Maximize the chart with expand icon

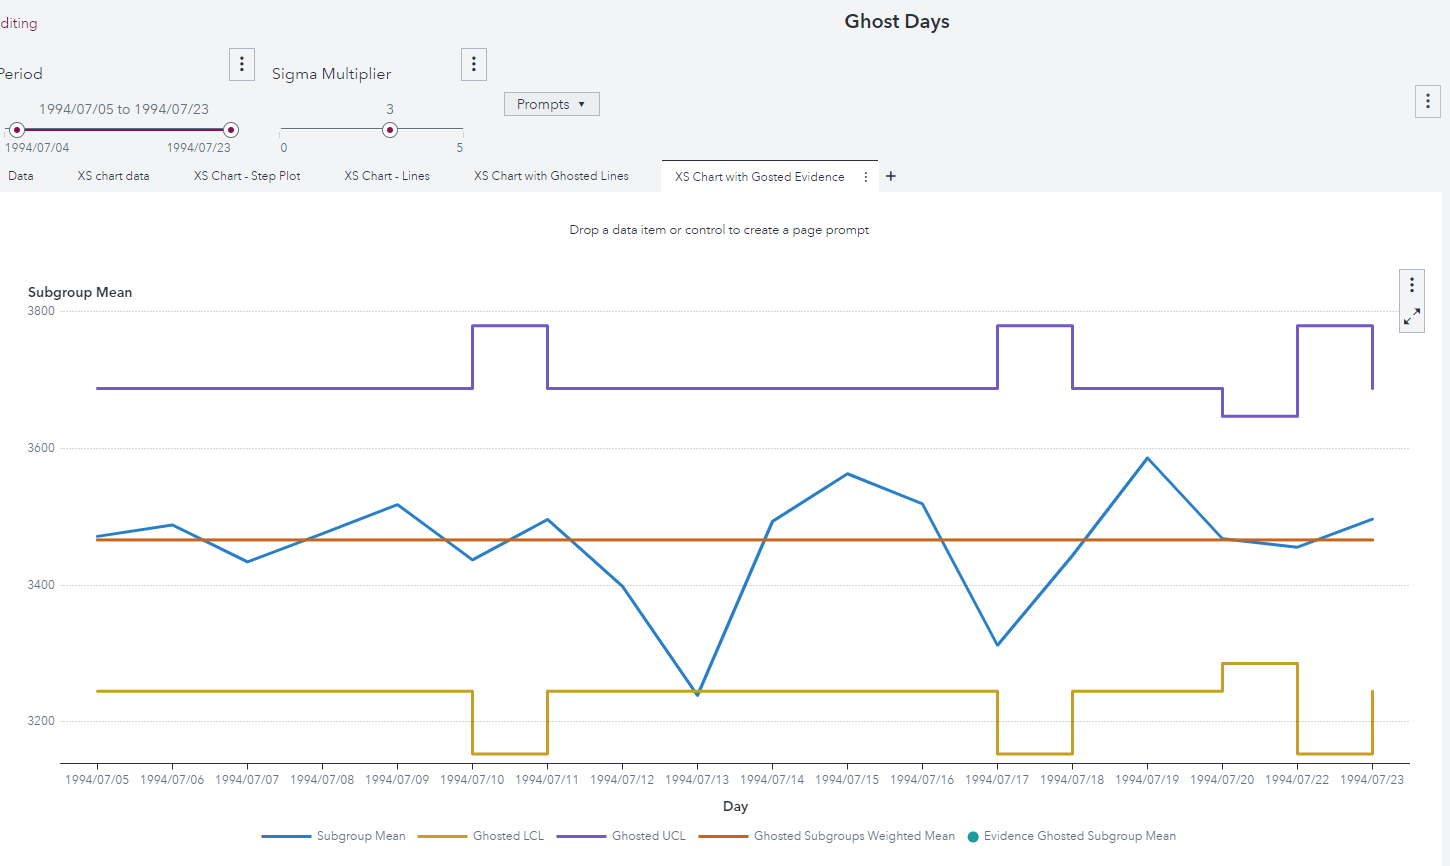[1412, 317]
